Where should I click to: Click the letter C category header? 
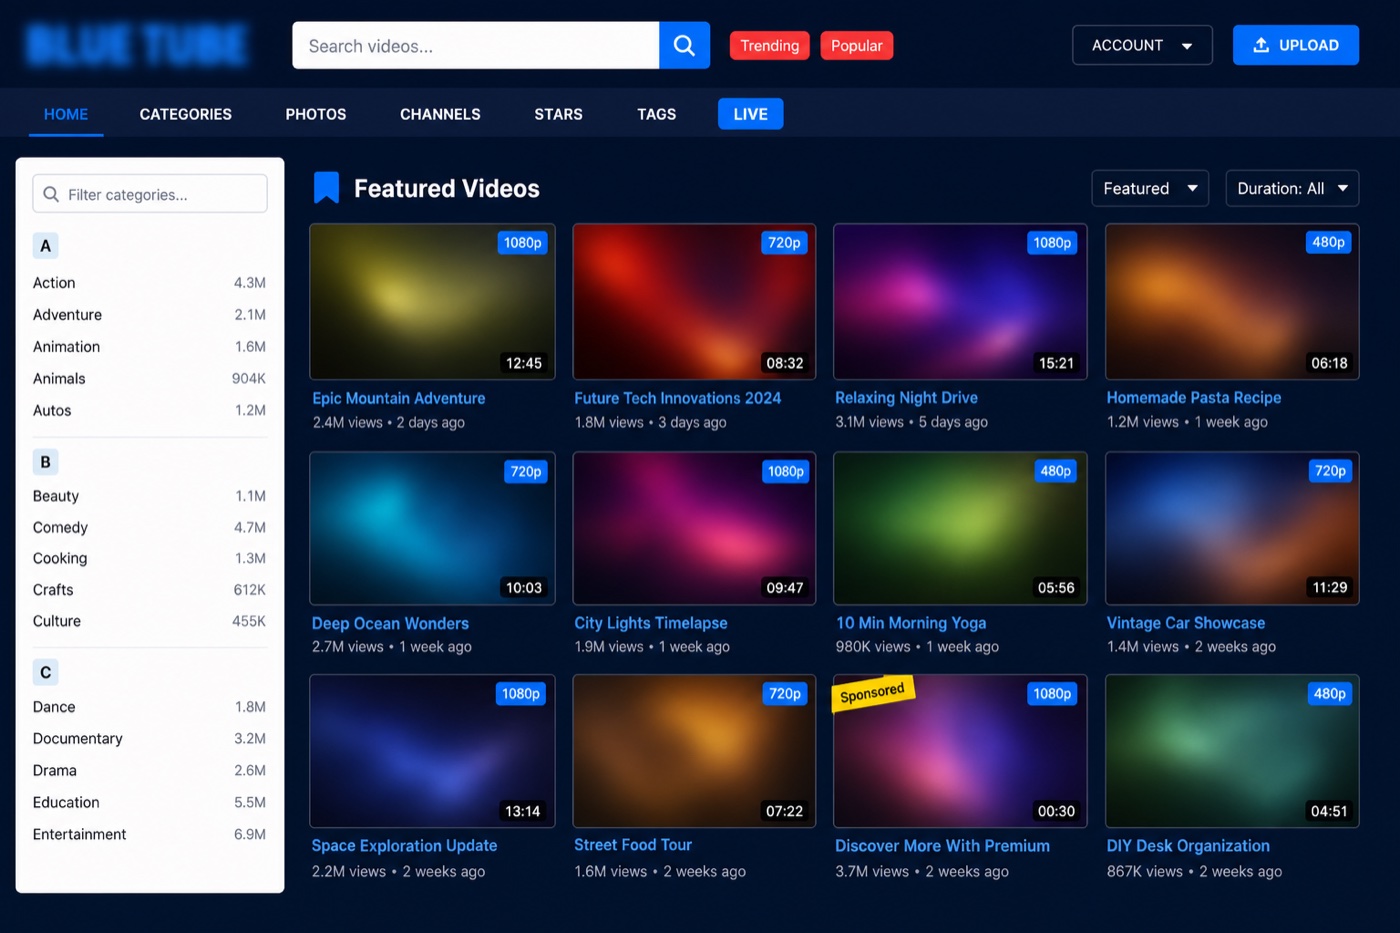[45, 672]
